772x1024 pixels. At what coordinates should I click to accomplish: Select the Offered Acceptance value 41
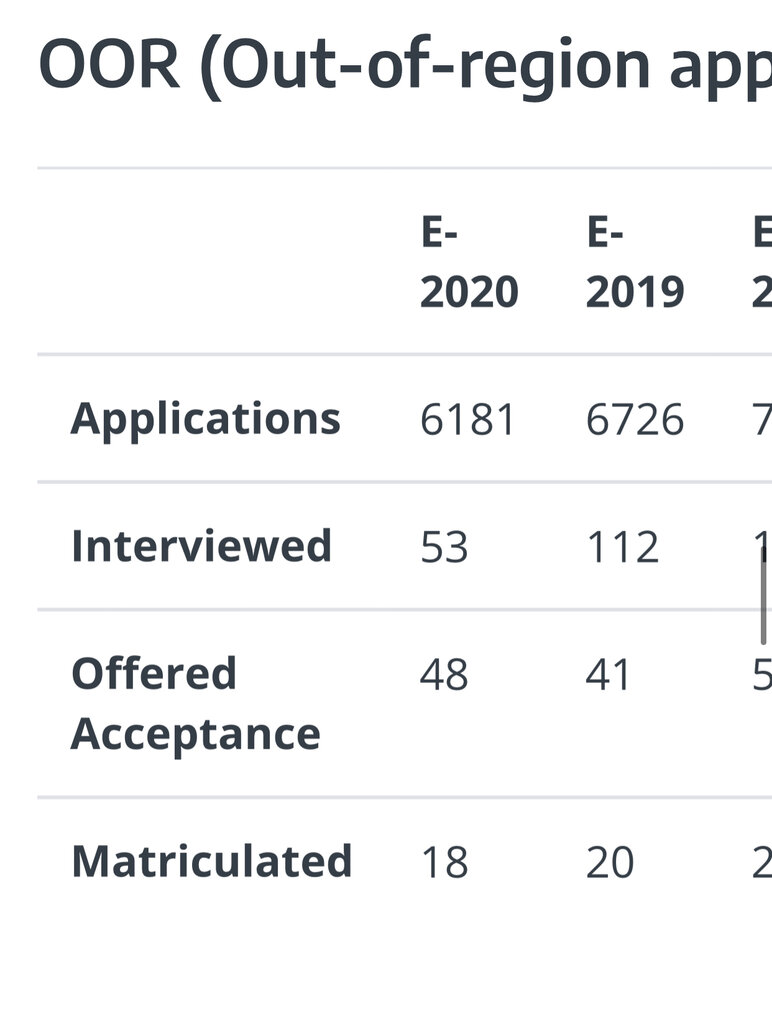tap(609, 676)
